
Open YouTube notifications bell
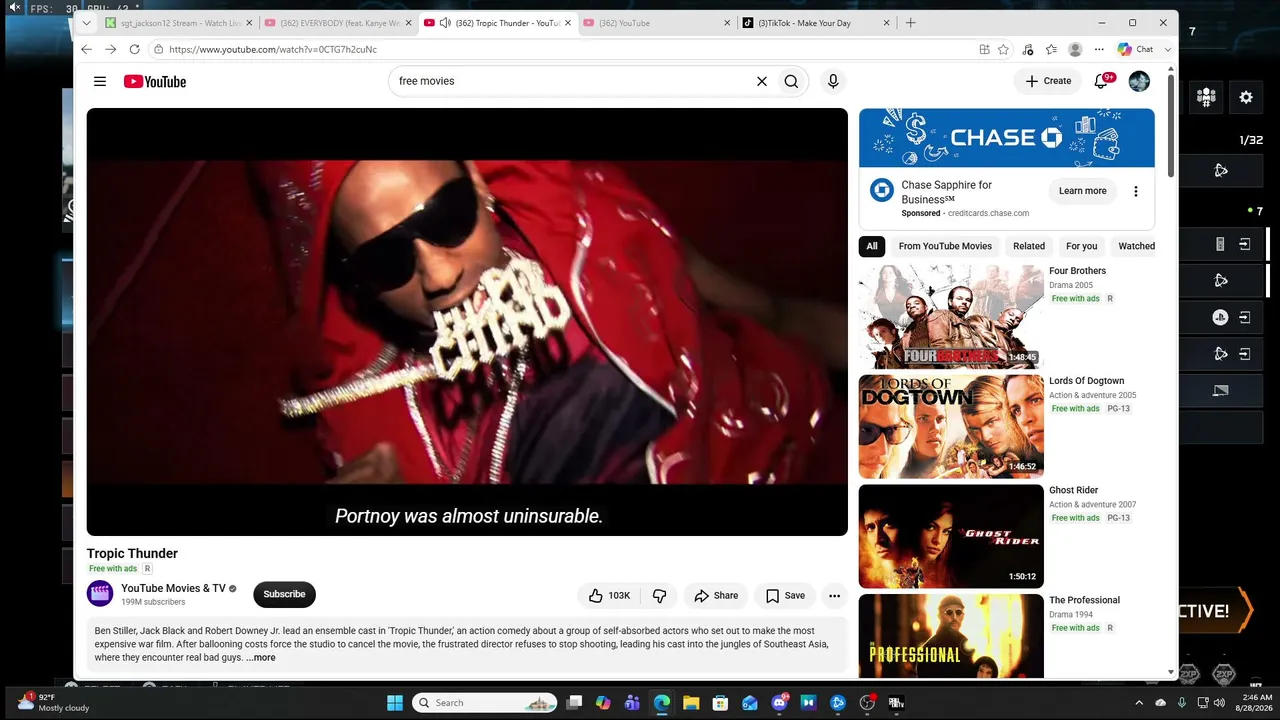(x=1102, y=81)
